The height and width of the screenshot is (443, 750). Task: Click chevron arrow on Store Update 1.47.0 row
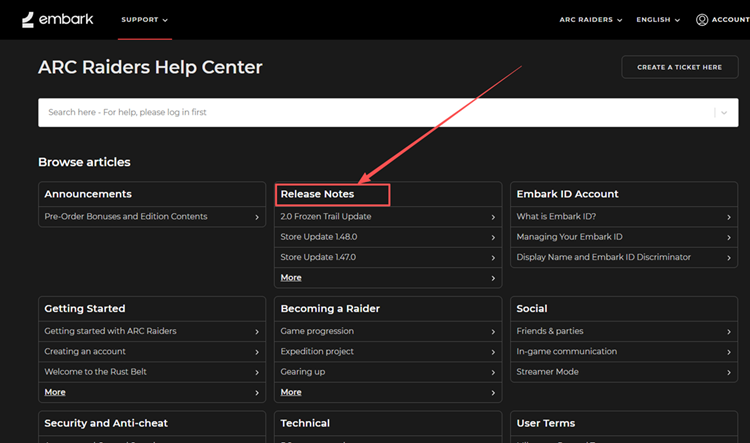tap(493, 258)
